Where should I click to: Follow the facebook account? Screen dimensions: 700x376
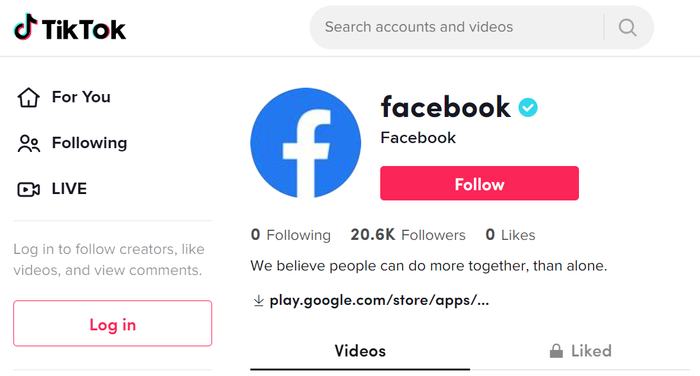pyautogui.click(x=479, y=184)
